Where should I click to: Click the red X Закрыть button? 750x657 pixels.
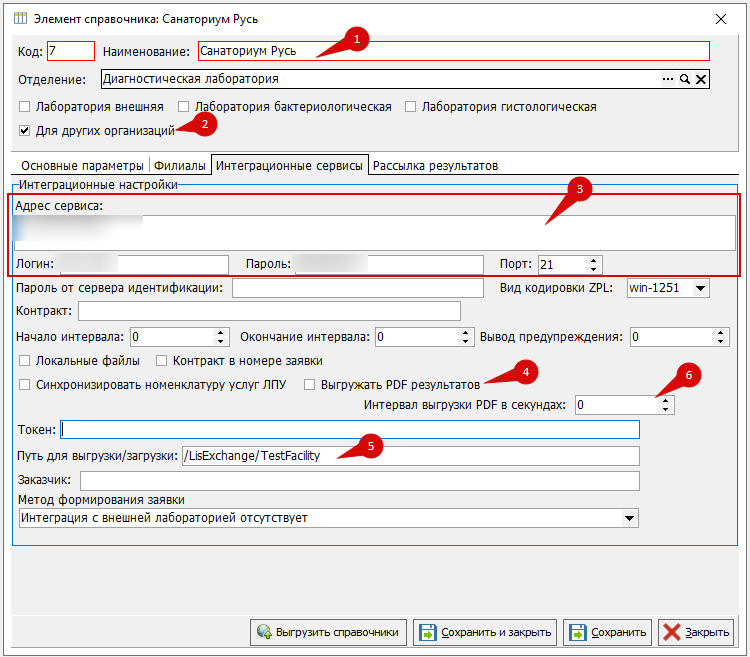(x=696, y=632)
